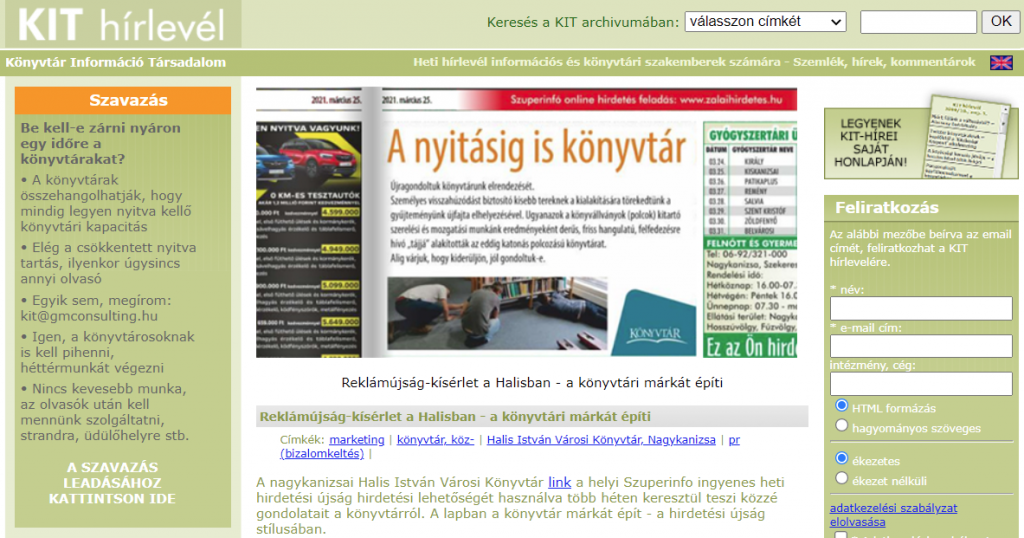Click the OK search button
This screenshot has width=1024, height=538.
pos(1000,22)
